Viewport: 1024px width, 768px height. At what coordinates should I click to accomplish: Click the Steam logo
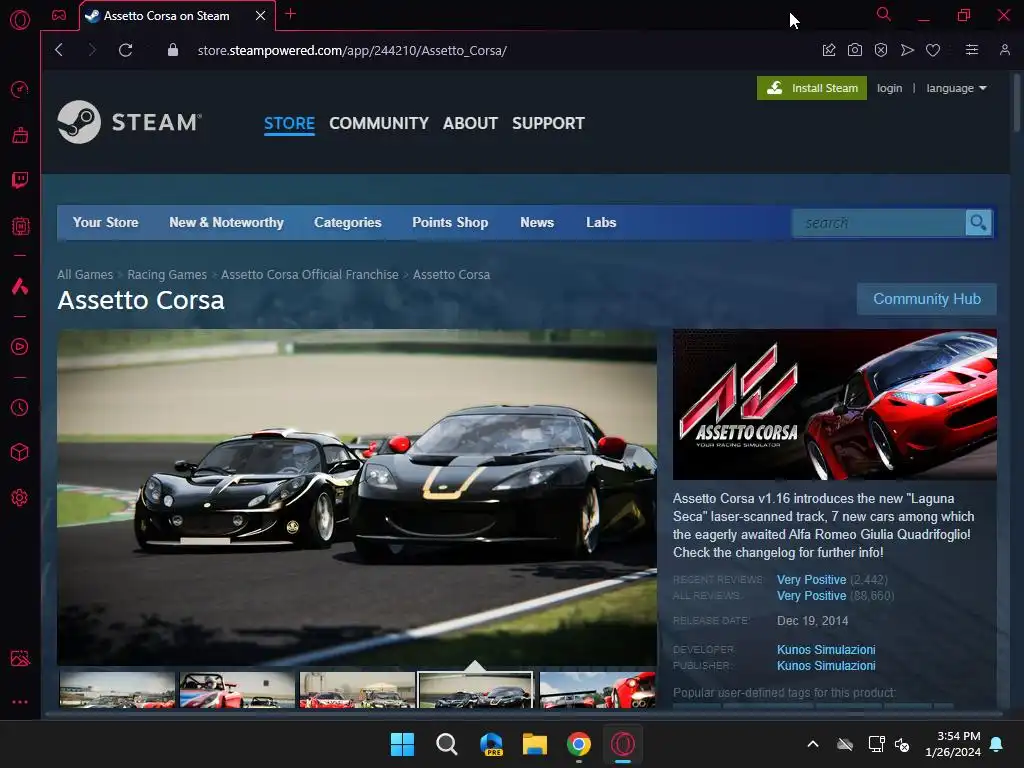pos(129,122)
